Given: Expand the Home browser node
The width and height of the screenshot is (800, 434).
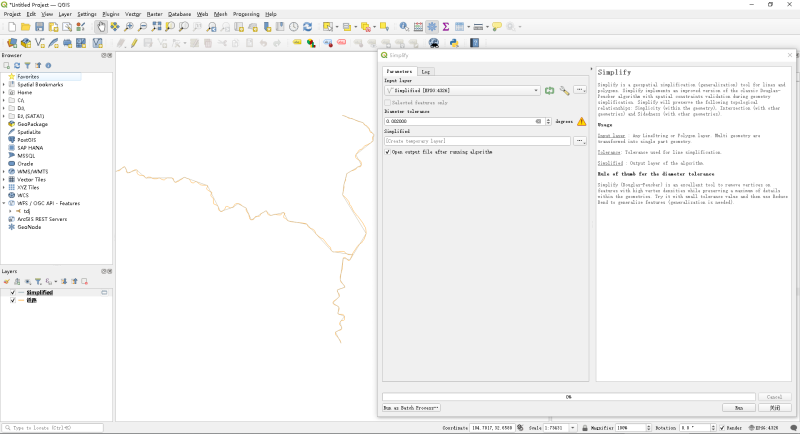Looking at the screenshot, I should pyautogui.click(x=4, y=92).
